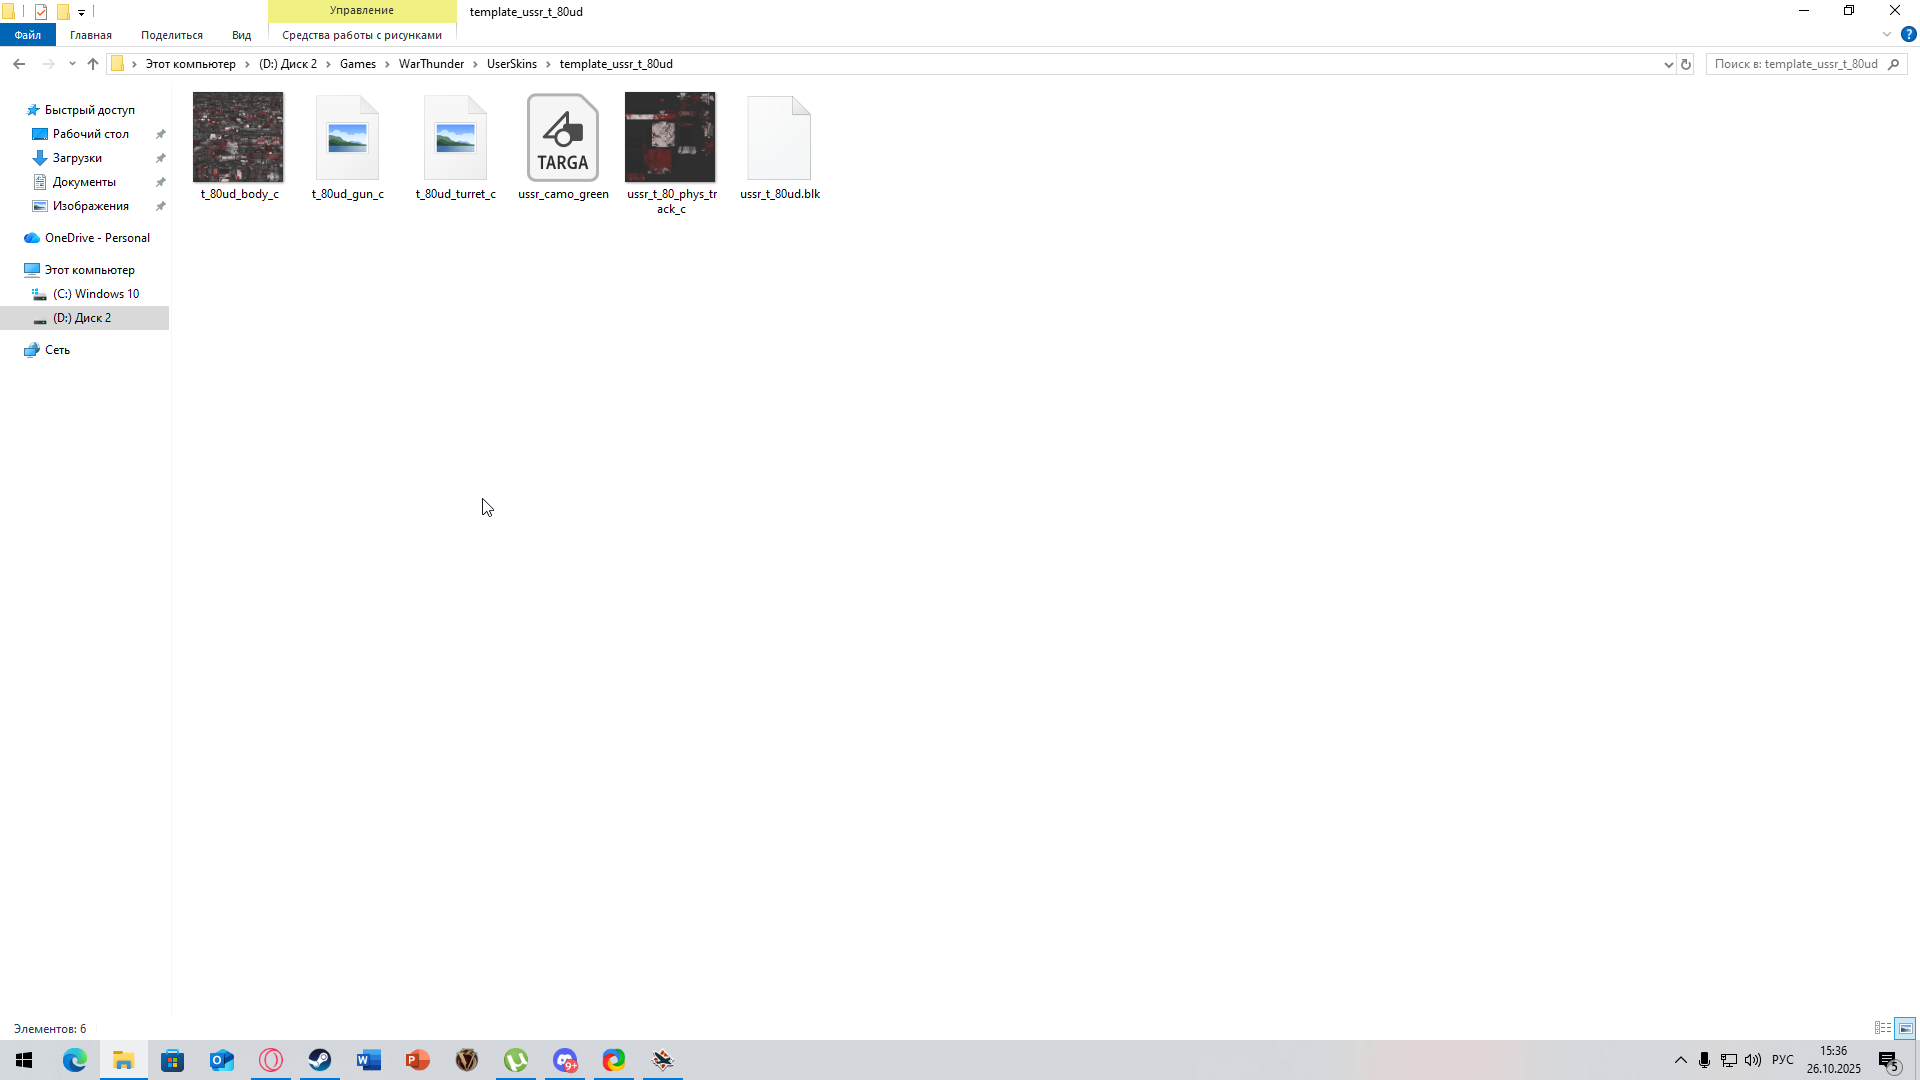This screenshot has height=1080, width=1920.
Task: Refresh the current folder view
Action: pyautogui.click(x=1685, y=64)
